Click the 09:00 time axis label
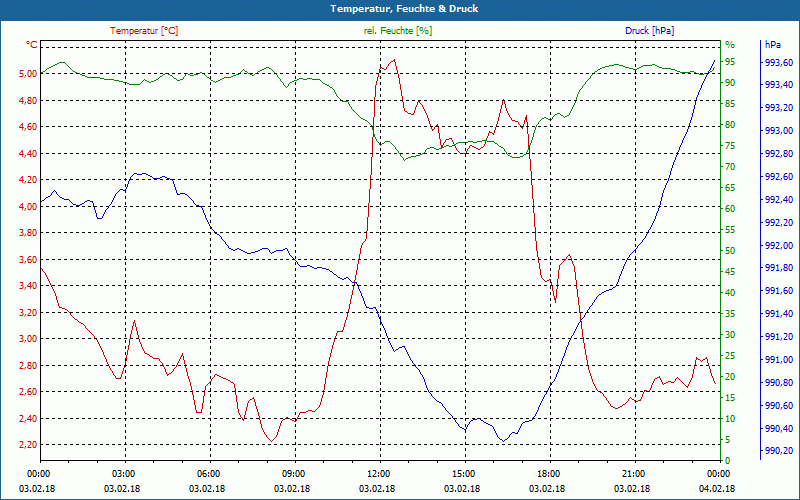The image size is (800, 500). click(x=295, y=473)
